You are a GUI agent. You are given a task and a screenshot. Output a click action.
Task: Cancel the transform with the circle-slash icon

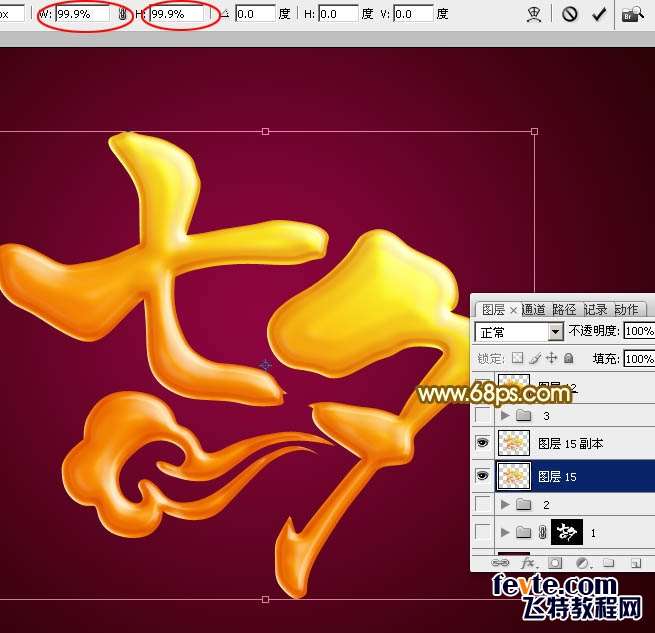pyautogui.click(x=570, y=14)
